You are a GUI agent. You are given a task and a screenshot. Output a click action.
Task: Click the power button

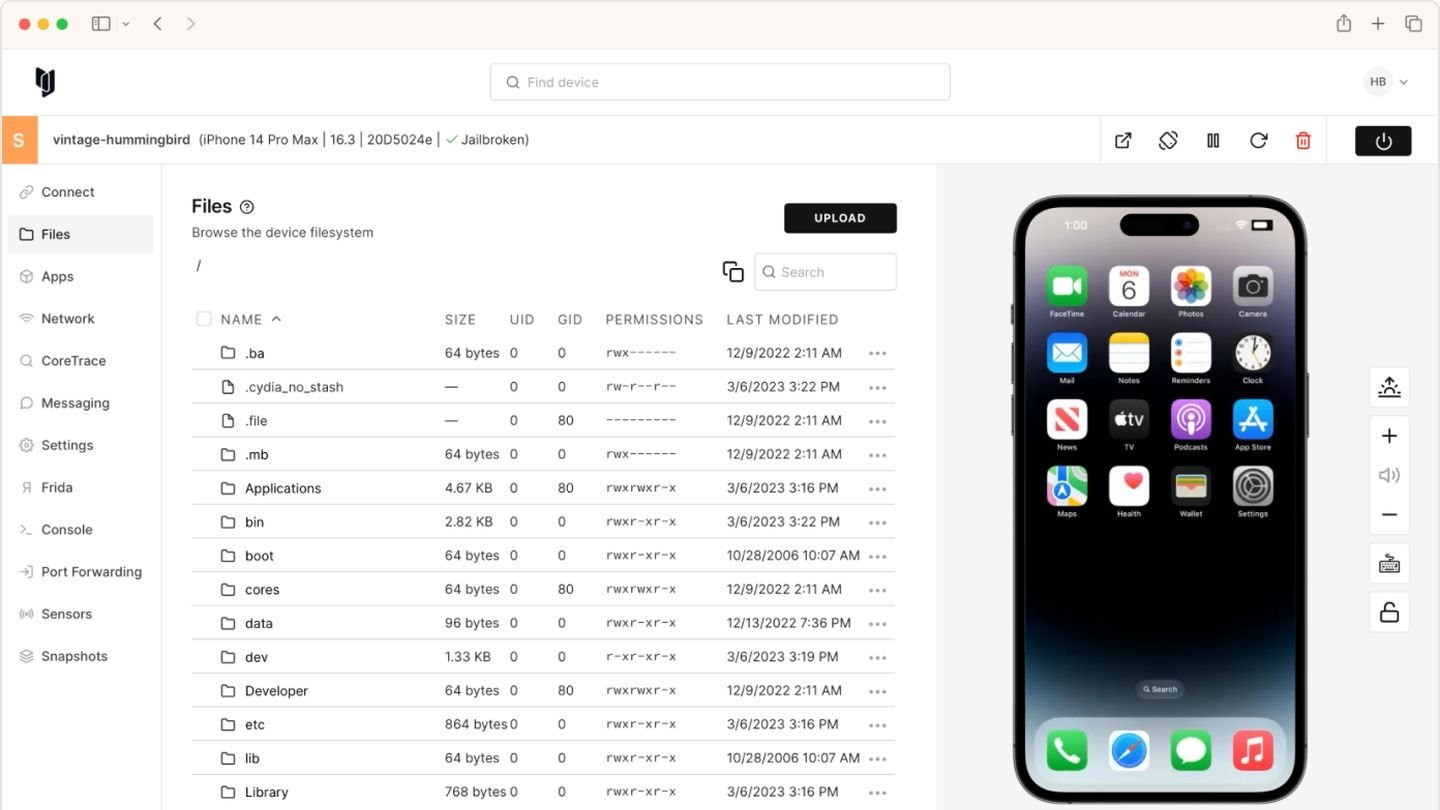click(1383, 141)
